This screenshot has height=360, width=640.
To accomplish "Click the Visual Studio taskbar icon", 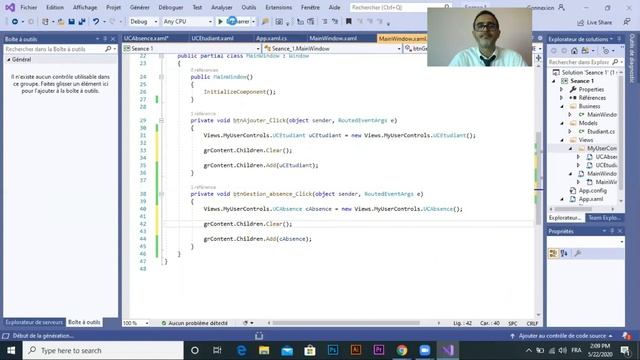I will [448, 350].
